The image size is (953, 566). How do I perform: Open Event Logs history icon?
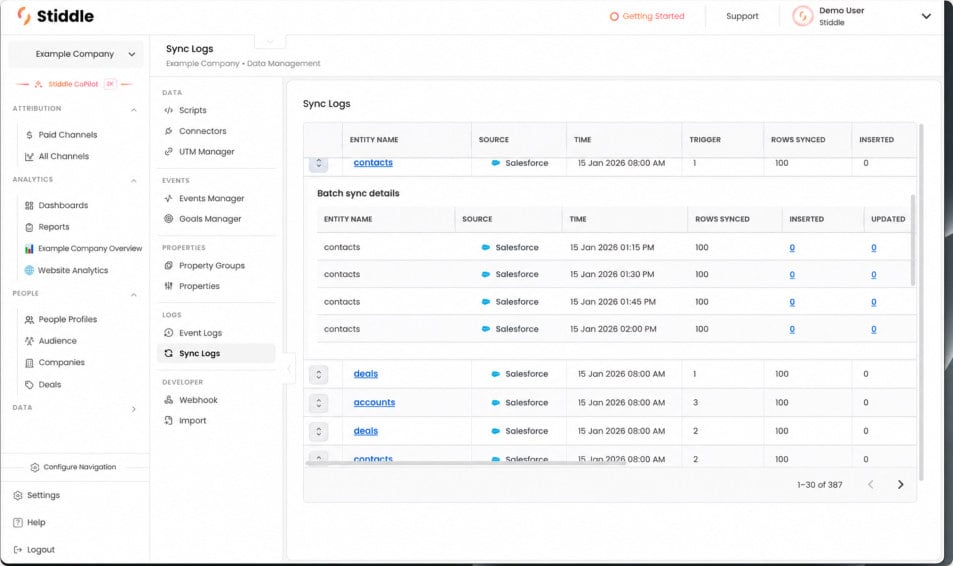click(x=169, y=333)
